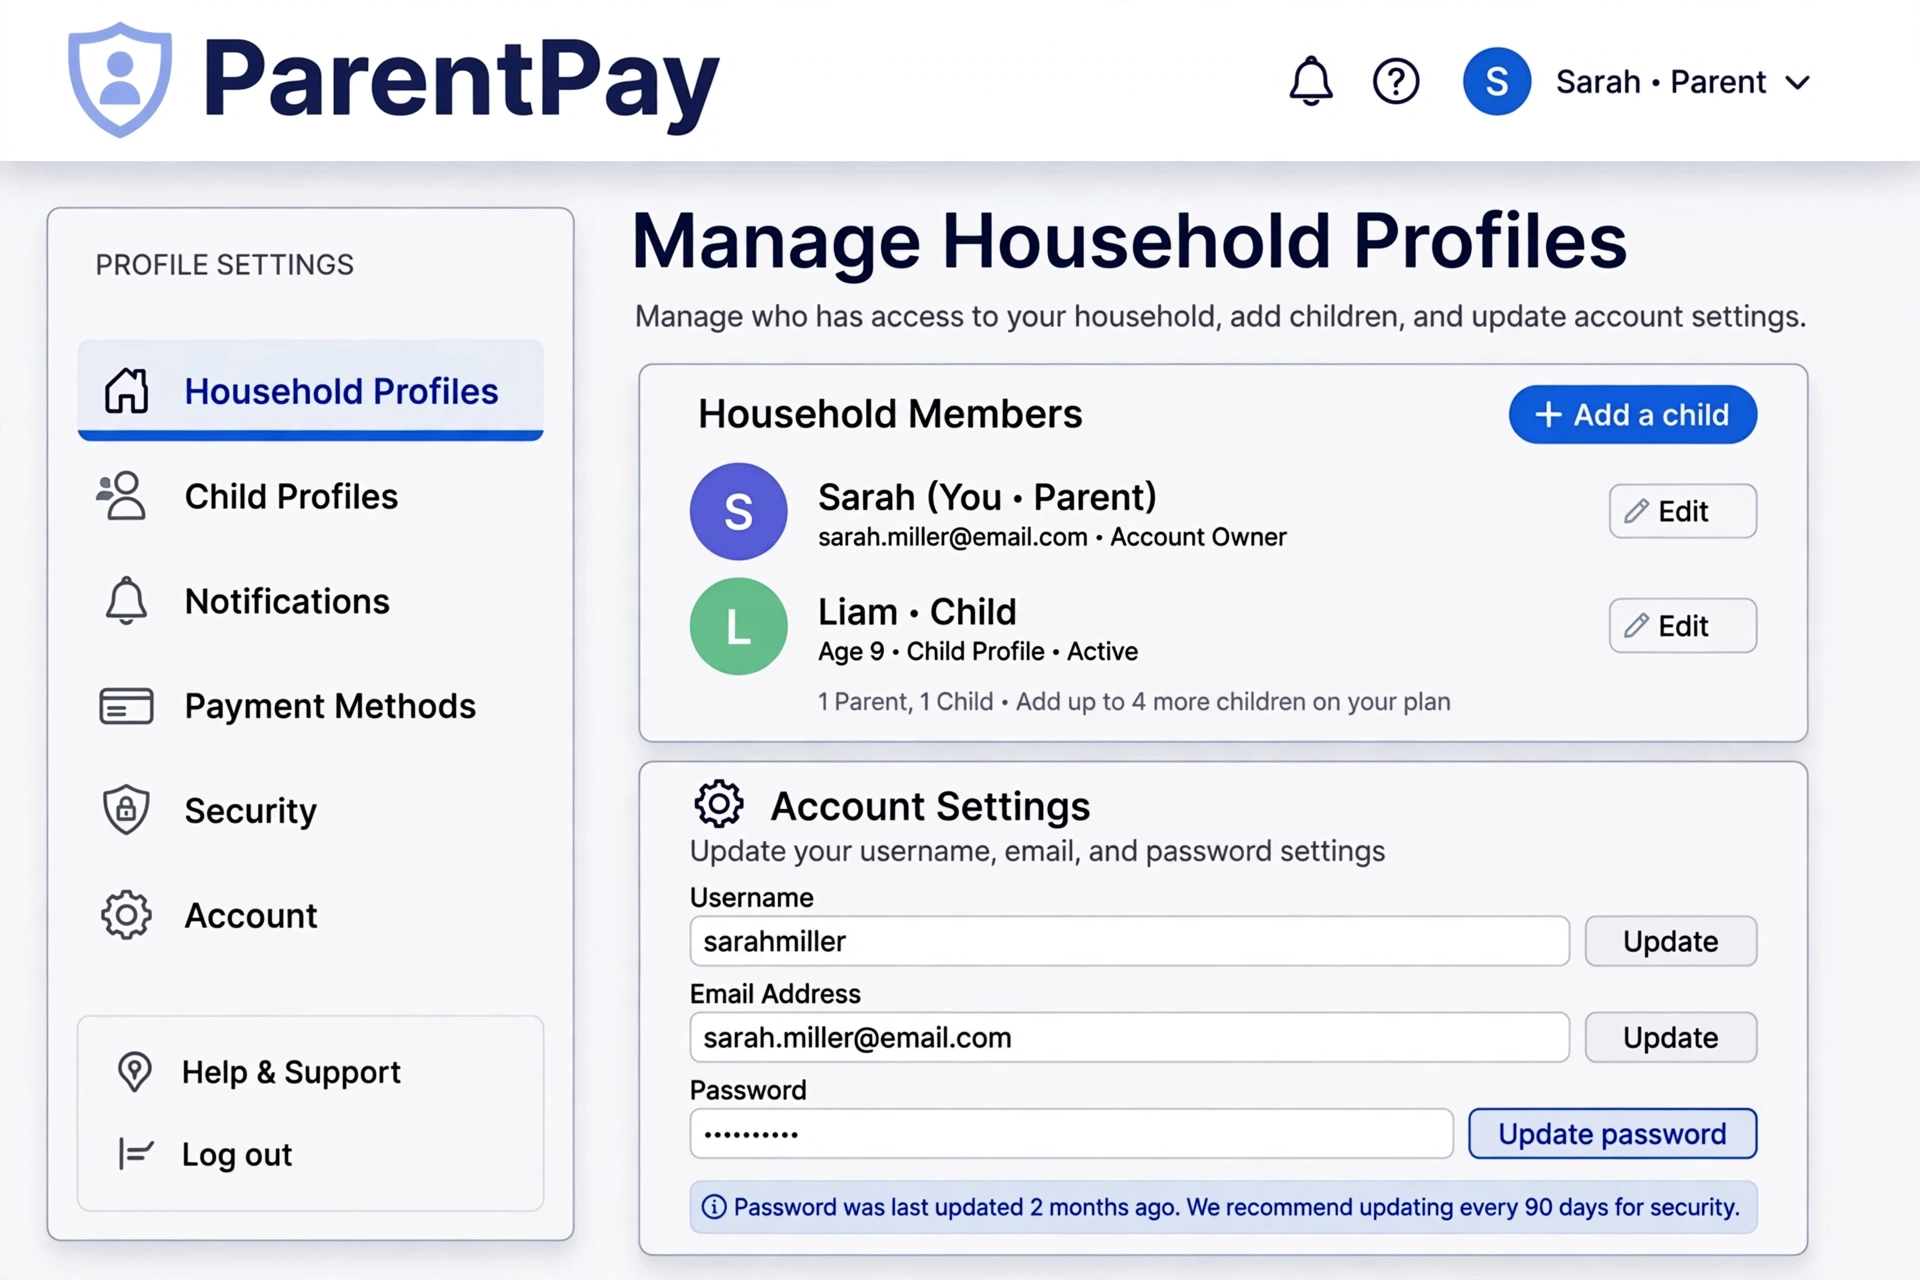Click the info icon in the password notice
This screenshot has width=1920, height=1280.
714,1207
